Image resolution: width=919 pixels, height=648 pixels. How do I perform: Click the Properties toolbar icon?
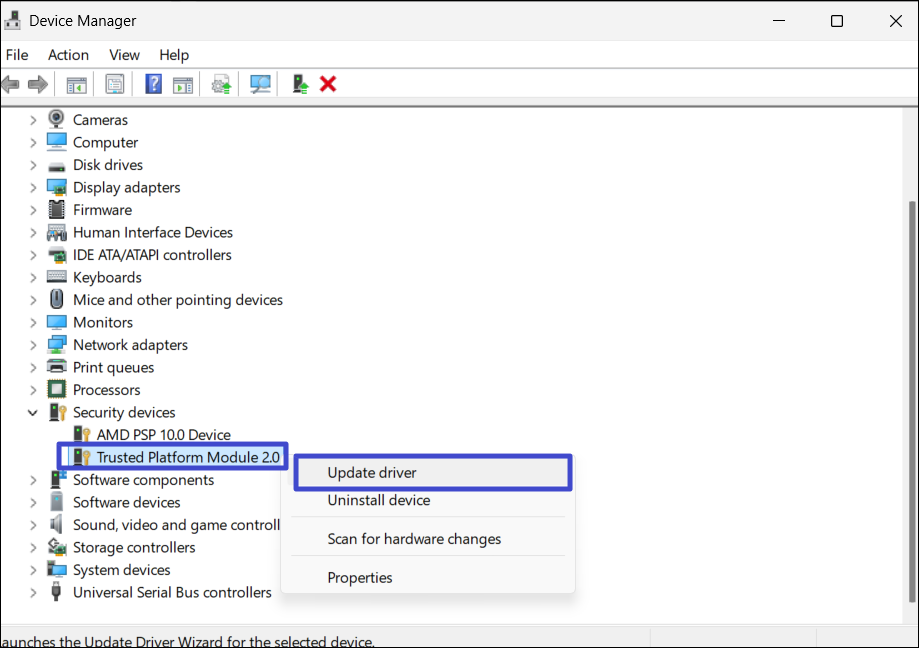(x=115, y=84)
